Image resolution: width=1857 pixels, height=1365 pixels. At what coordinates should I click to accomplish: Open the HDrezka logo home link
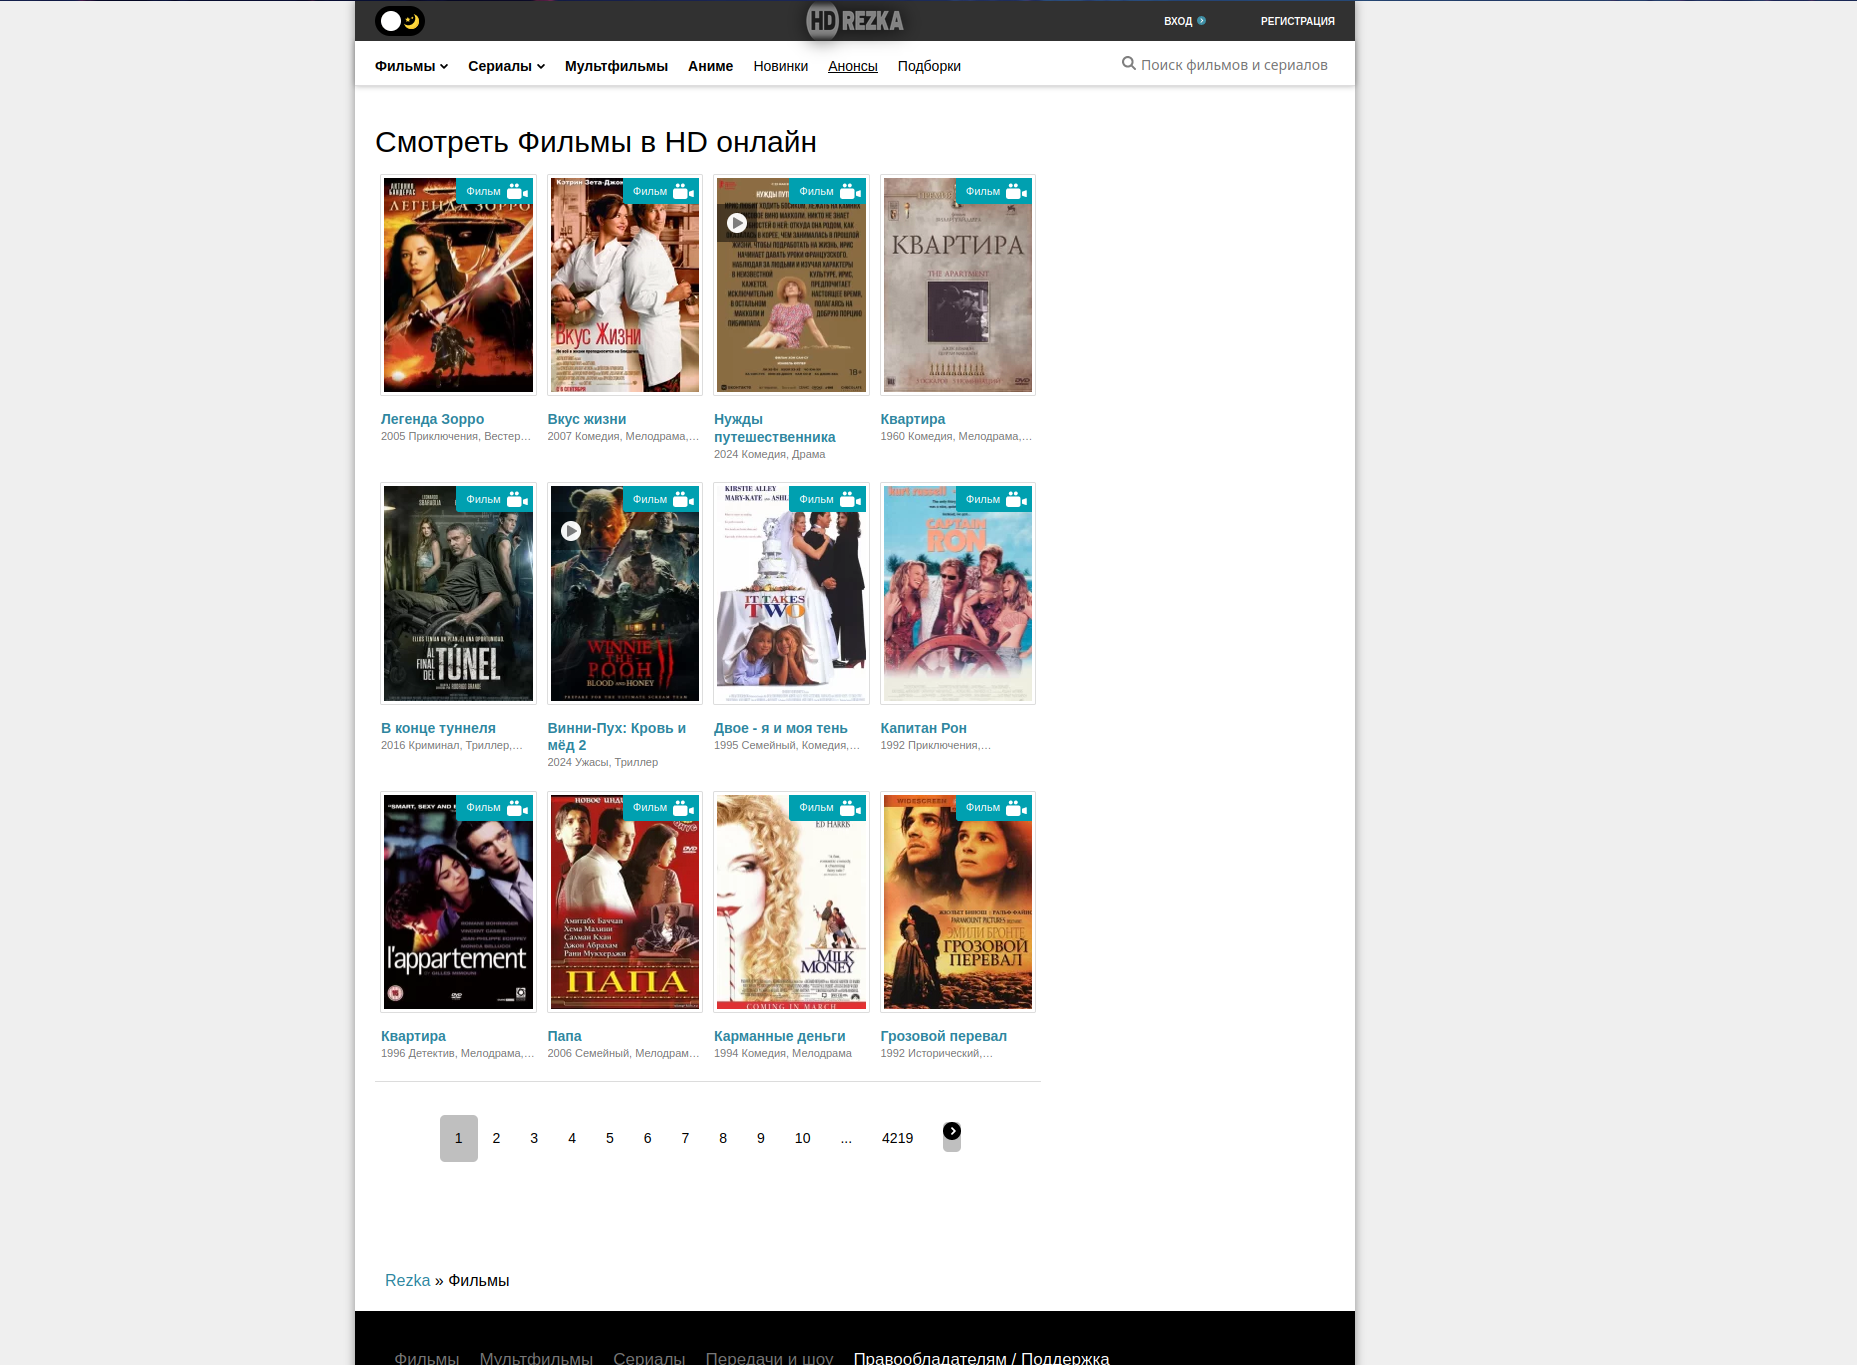855,21
